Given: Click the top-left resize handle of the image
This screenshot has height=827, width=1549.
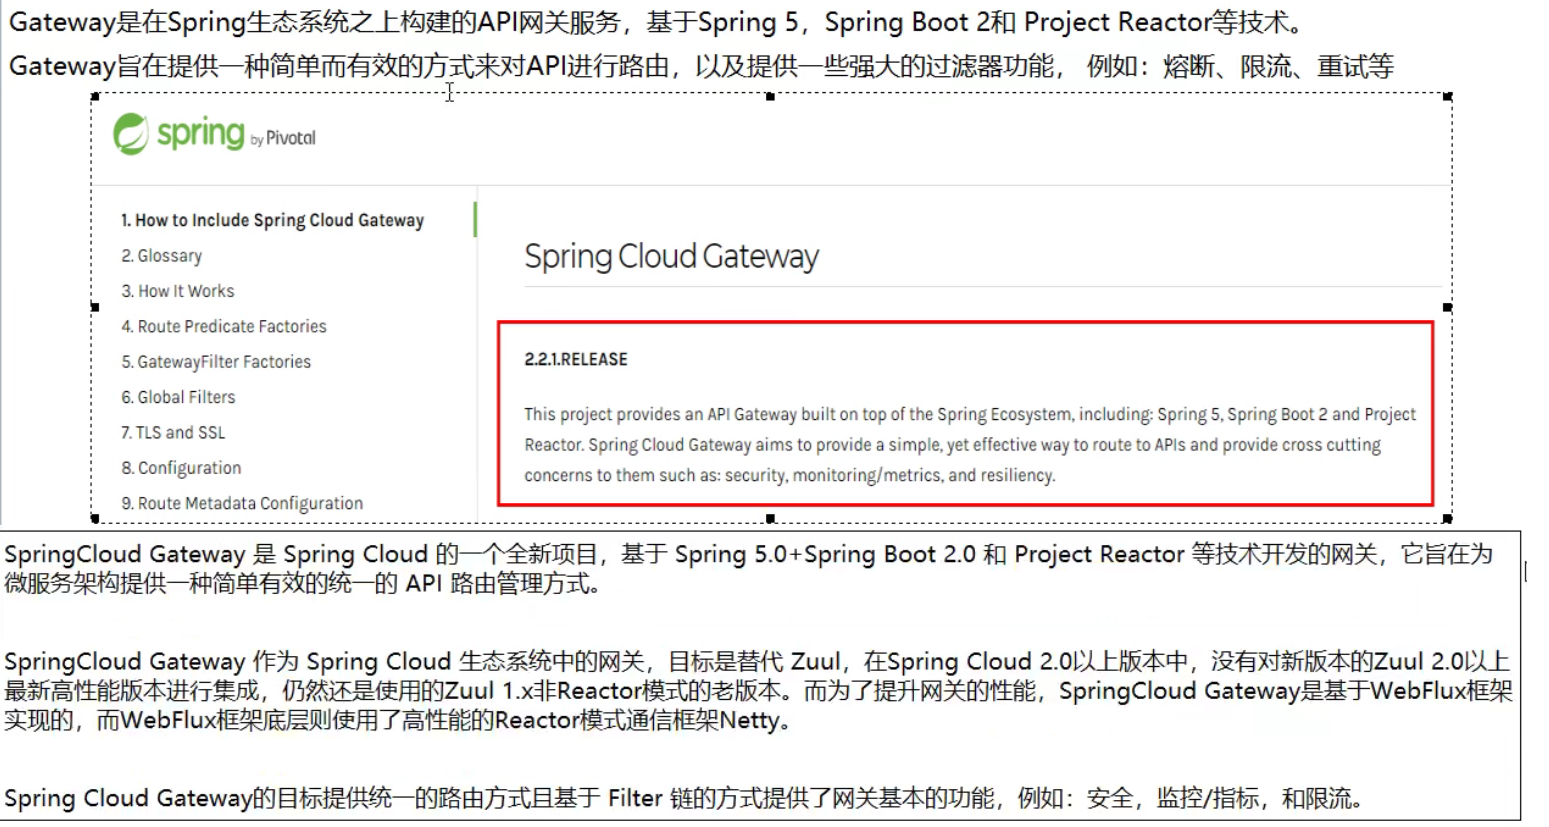Looking at the screenshot, I should click(95, 97).
